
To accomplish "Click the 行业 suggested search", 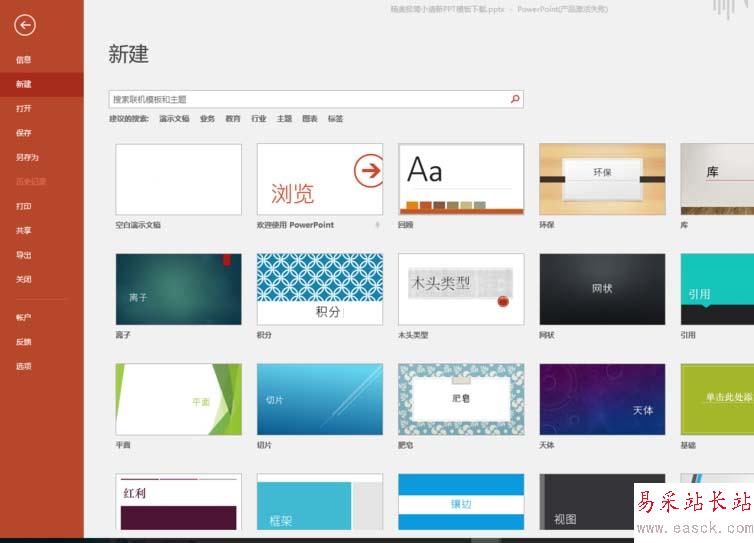I will 258,118.
